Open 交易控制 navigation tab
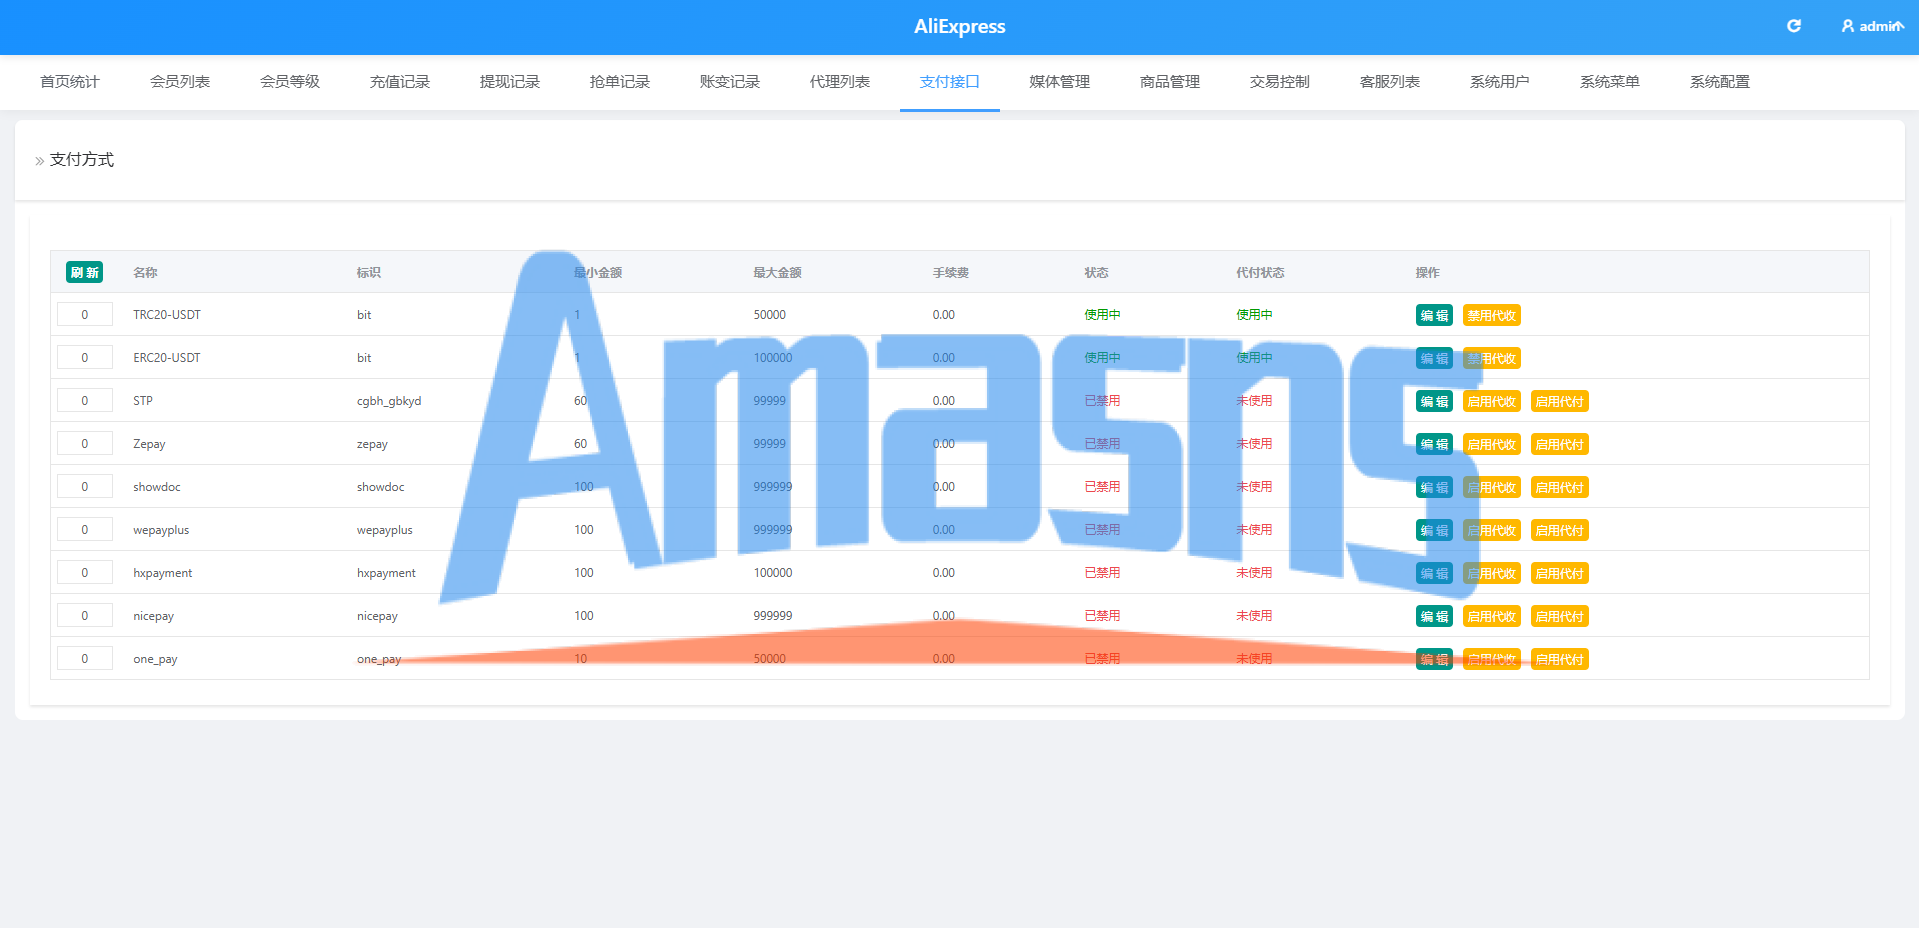 tap(1280, 82)
